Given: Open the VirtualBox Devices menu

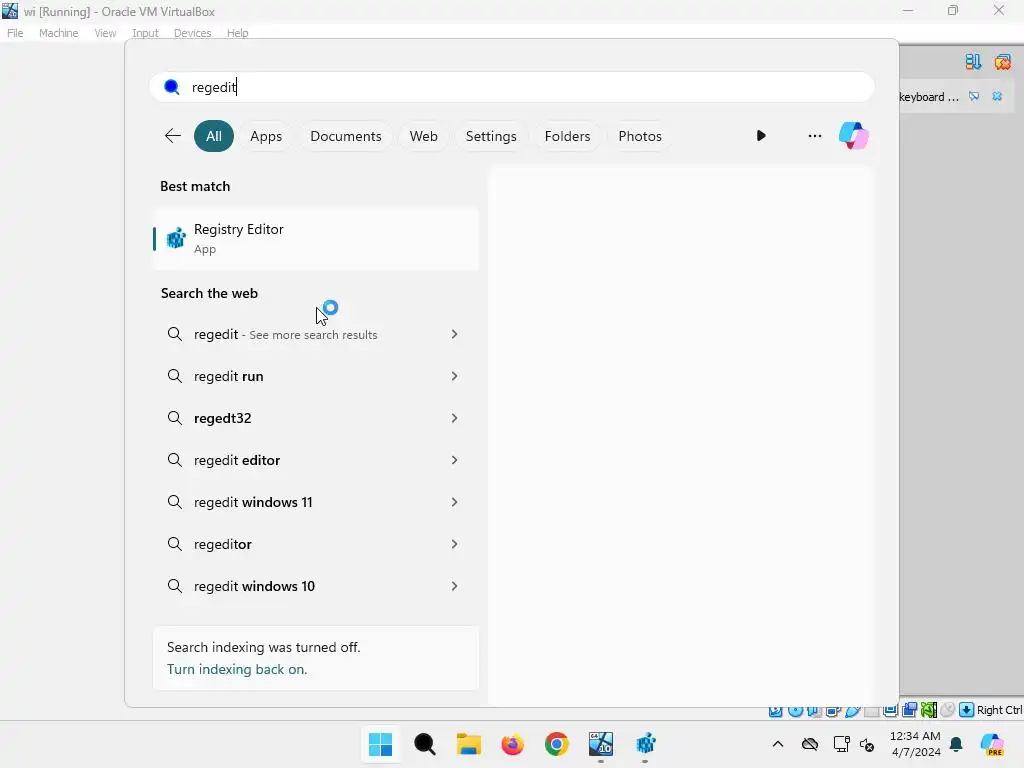Looking at the screenshot, I should click(x=192, y=33).
